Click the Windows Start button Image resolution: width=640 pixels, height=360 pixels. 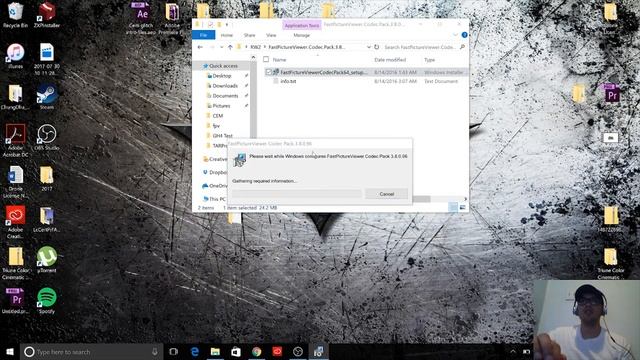(10, 351)
